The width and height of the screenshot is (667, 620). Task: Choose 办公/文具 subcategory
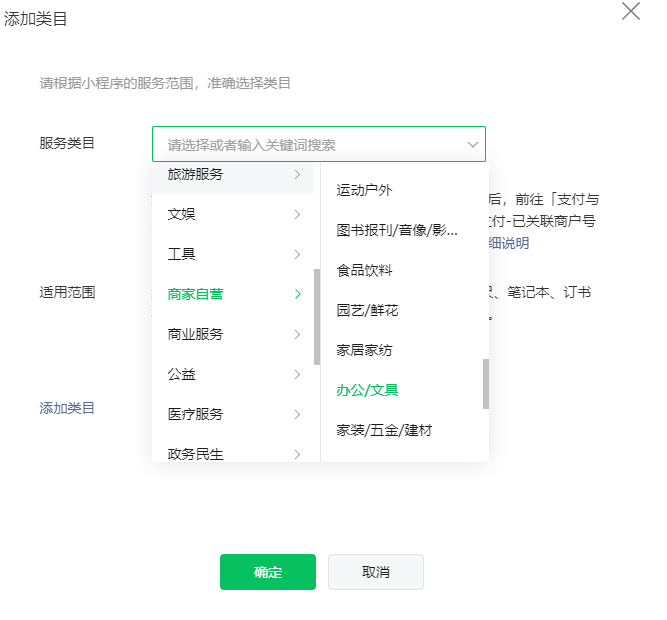[368, 390]
